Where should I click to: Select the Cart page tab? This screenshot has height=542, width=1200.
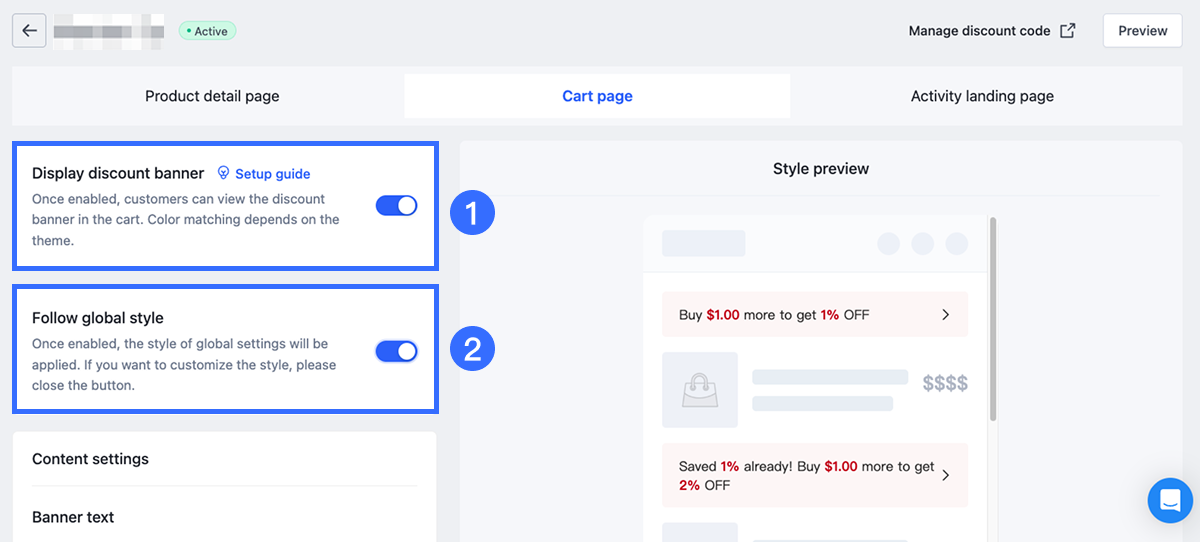click(597, 97)
